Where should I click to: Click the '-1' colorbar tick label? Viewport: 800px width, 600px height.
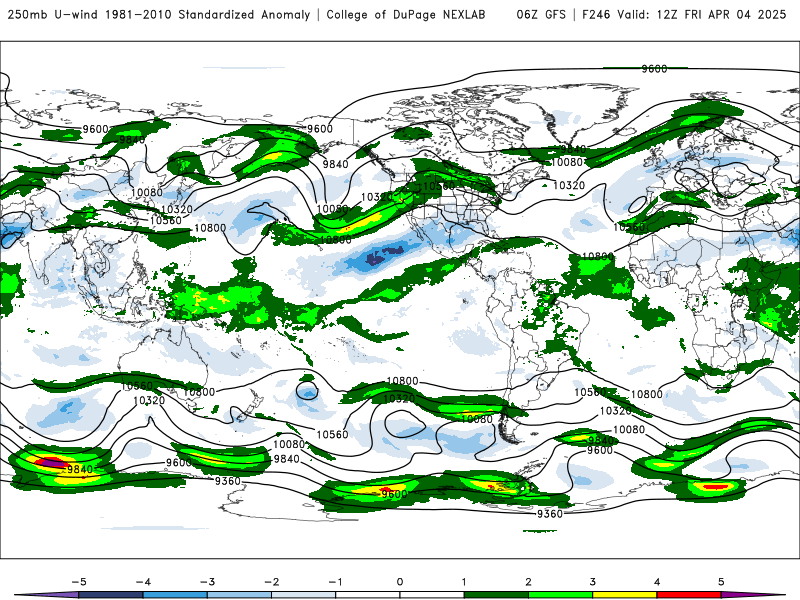click(336, 582)
